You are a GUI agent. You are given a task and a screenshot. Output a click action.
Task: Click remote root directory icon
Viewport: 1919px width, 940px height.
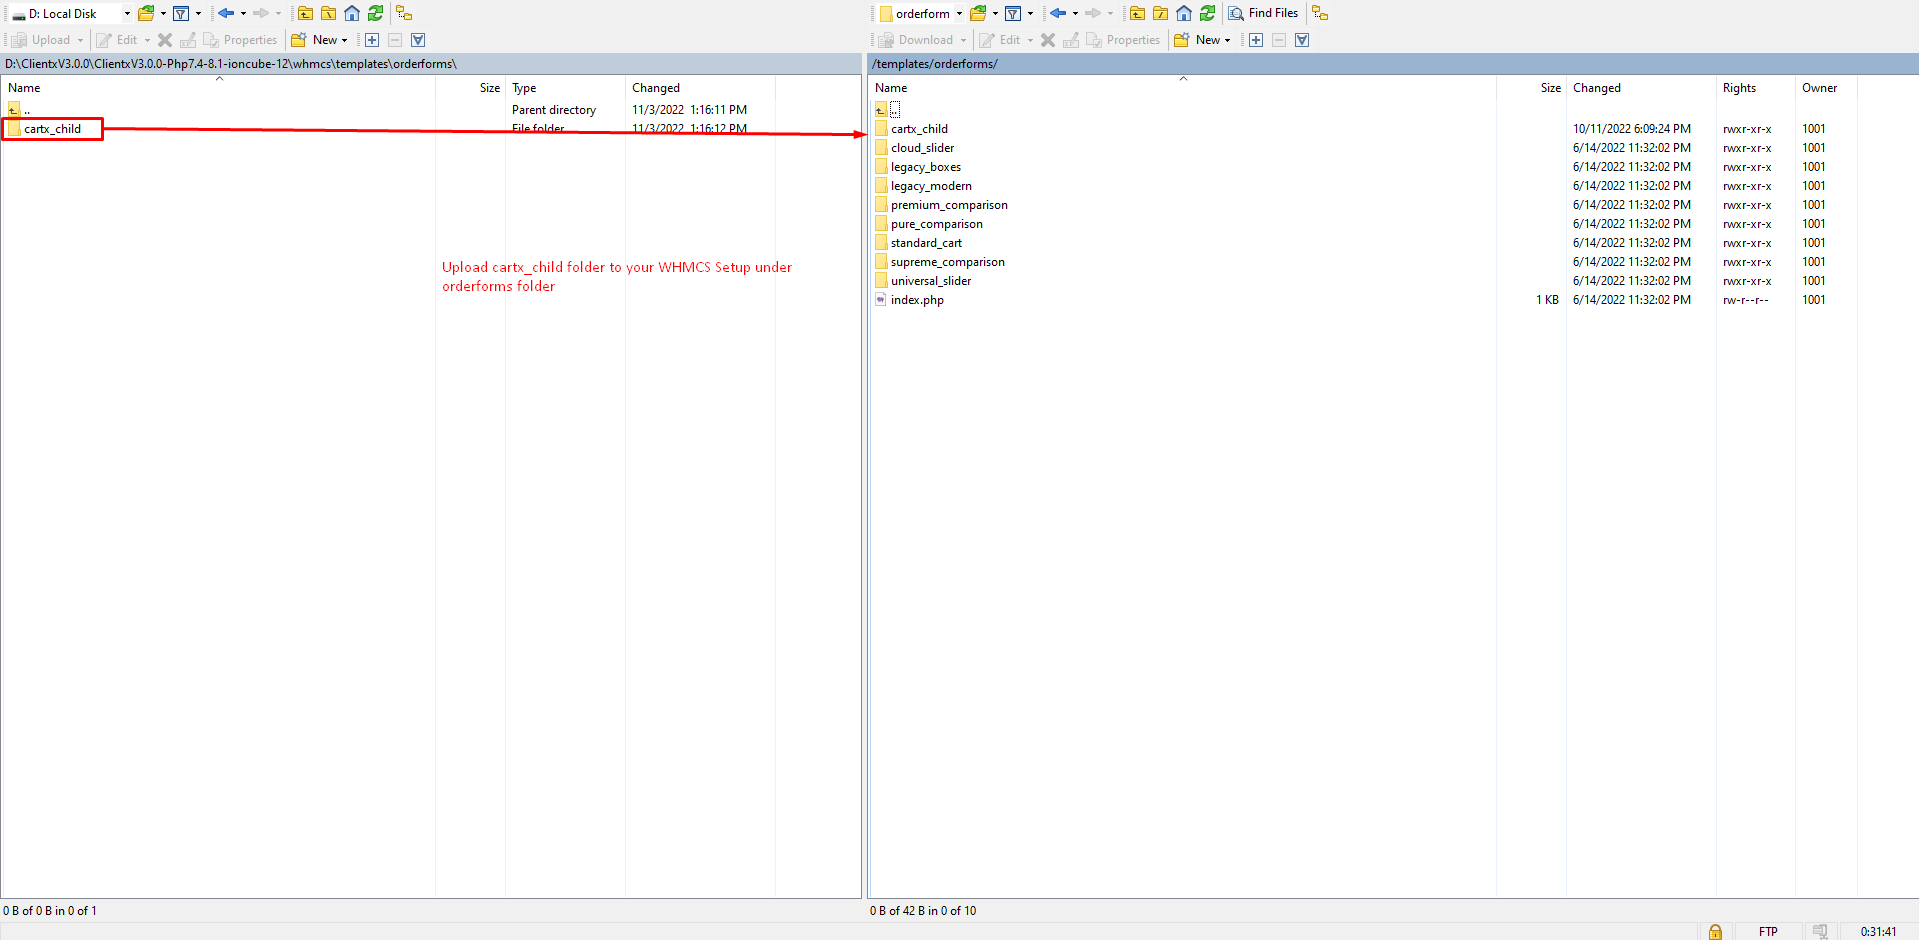[x=1160, y=13]
